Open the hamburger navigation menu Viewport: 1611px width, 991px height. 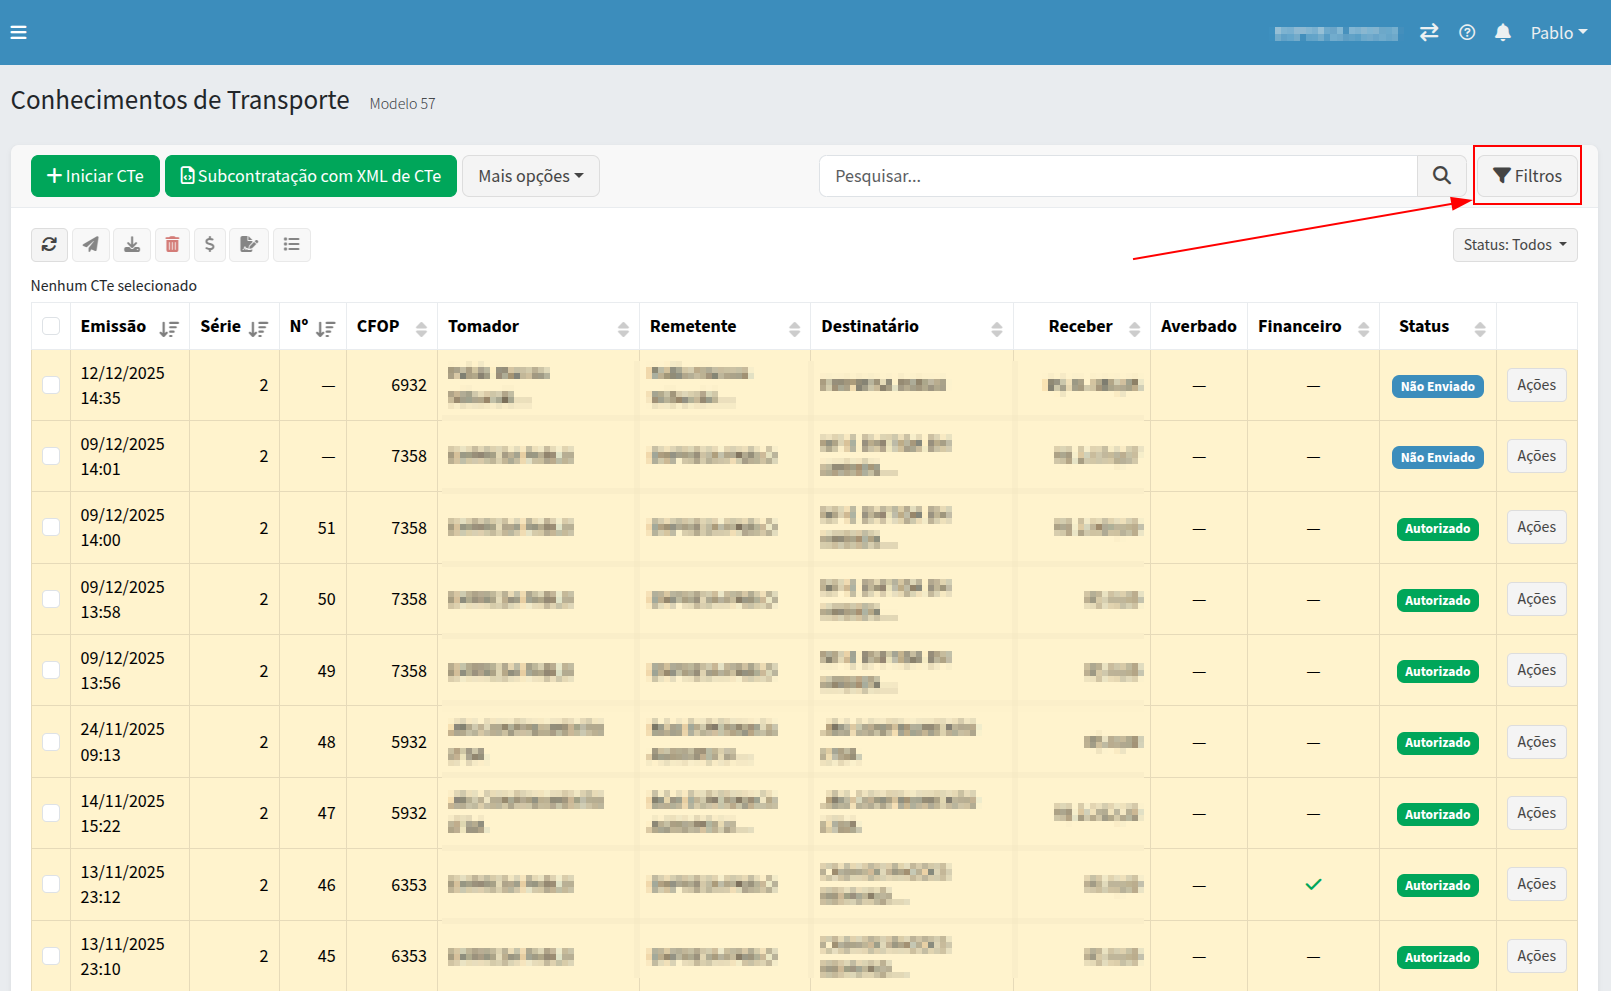pyautogui.click(x=18, y=32)
